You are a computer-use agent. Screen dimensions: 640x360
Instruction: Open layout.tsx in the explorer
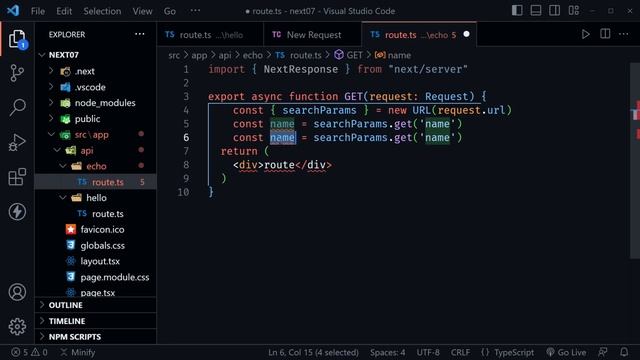point(96,261)
